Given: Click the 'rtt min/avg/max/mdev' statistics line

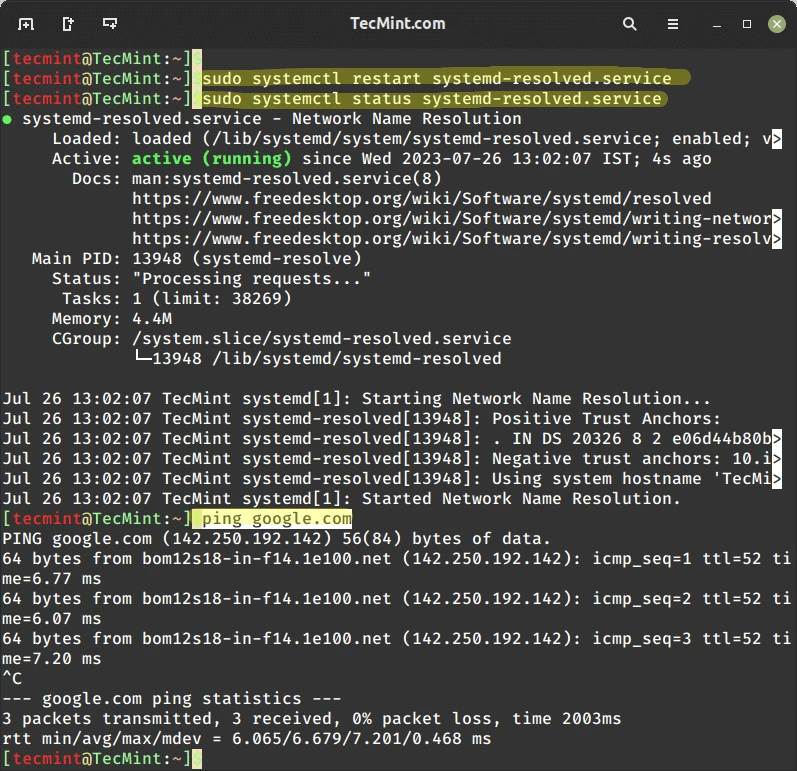Looking at the screenshot, I should [x=247, y=738].
